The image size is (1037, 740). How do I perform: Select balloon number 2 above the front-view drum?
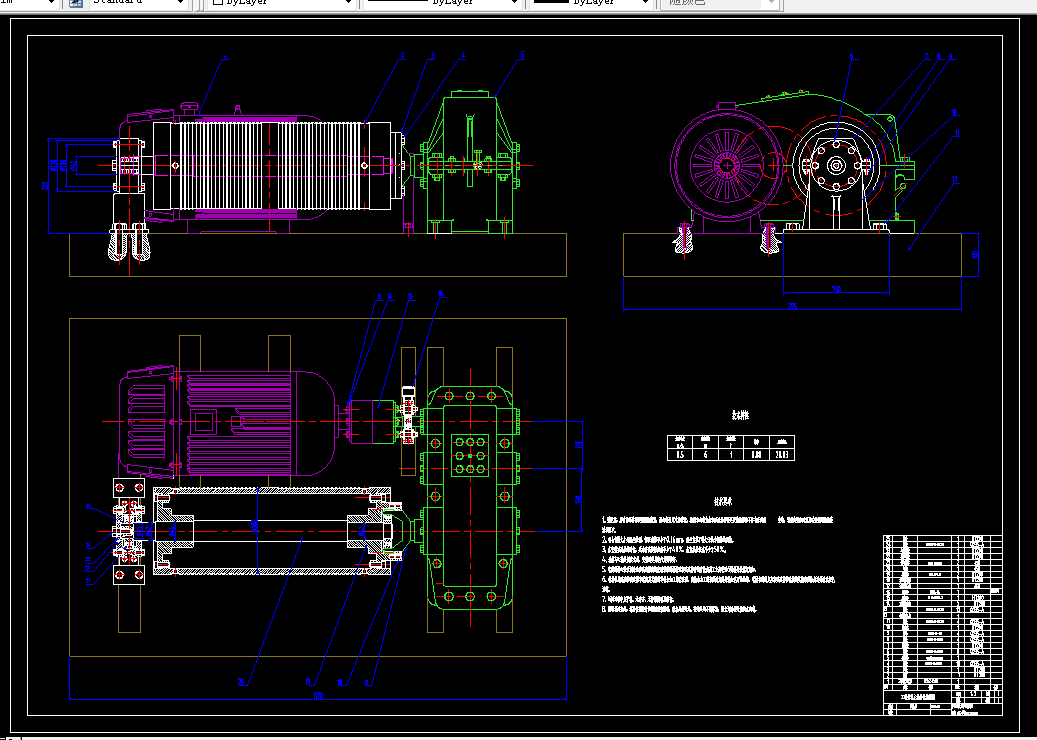(402, 56)
